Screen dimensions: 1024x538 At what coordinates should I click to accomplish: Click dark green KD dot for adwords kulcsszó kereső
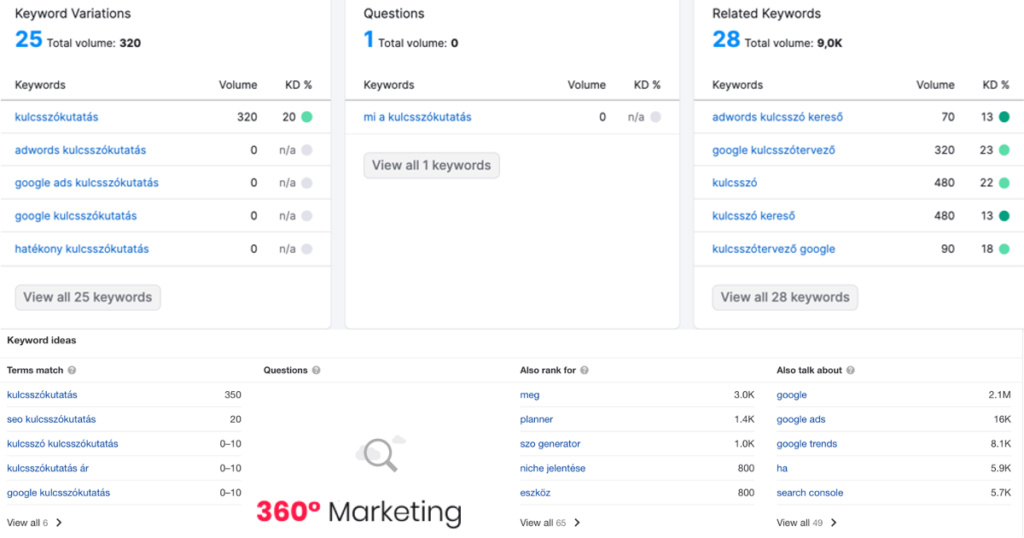point(1004,117)
